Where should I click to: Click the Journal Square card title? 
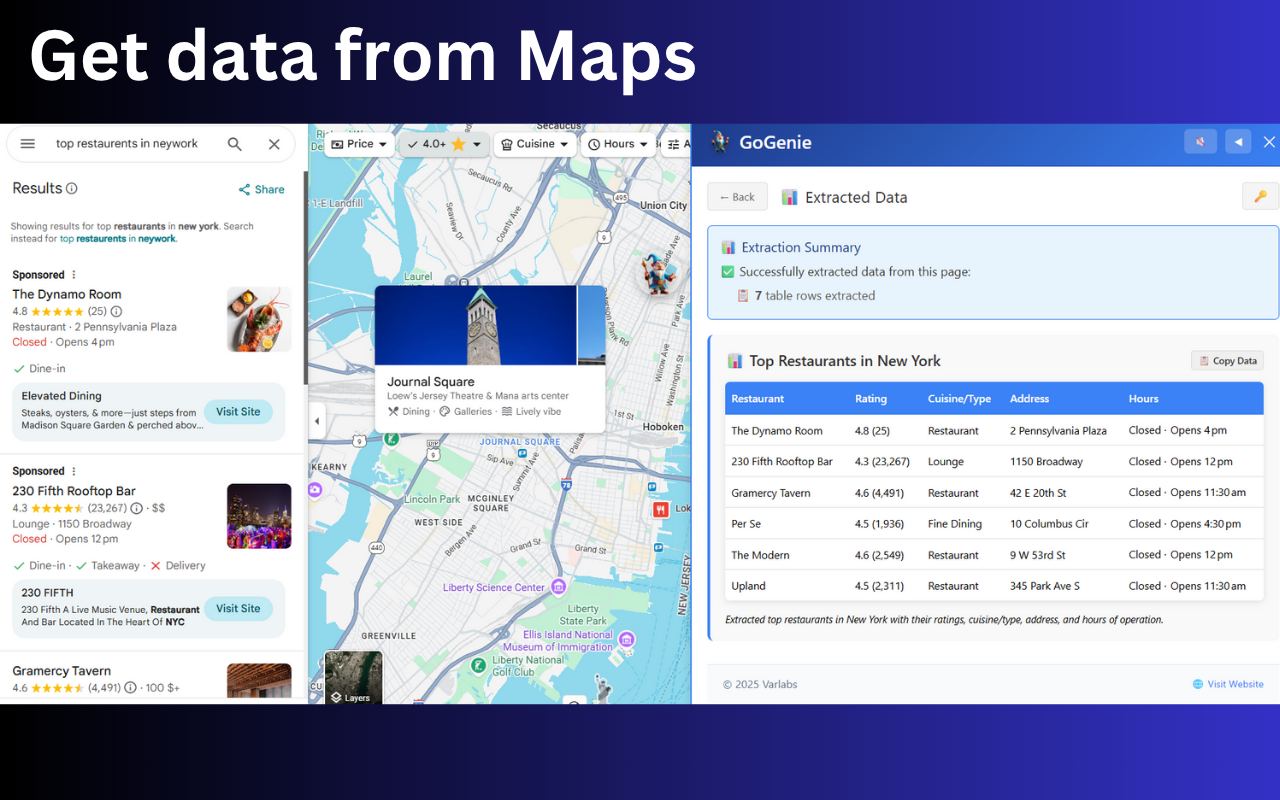431,382
